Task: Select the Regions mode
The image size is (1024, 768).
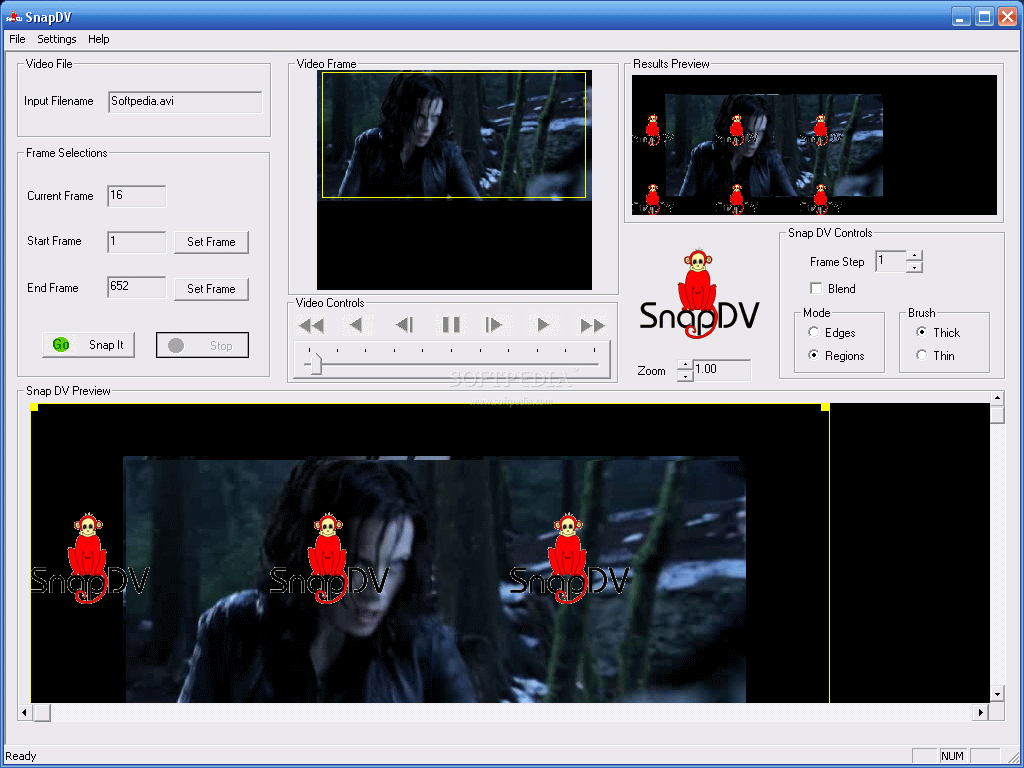Action: point(814,355)
